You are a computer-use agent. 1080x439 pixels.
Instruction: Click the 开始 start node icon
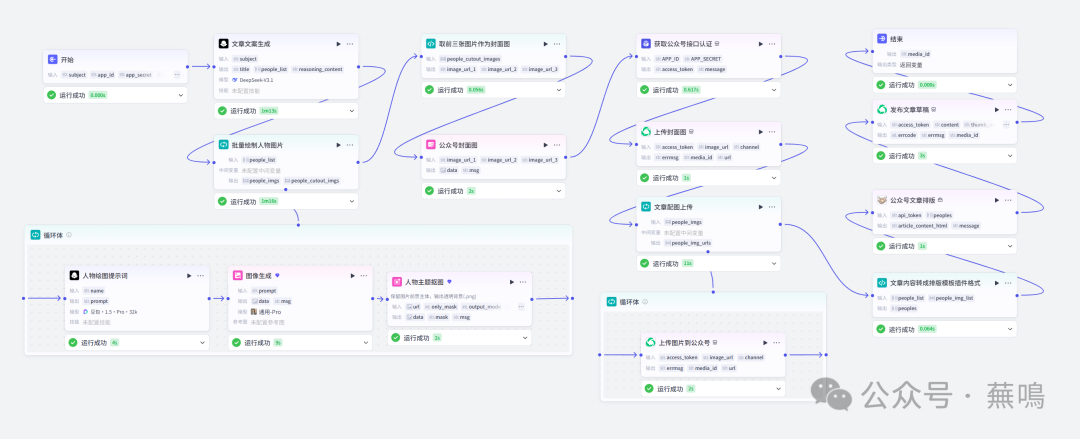(x=53, y=60)
